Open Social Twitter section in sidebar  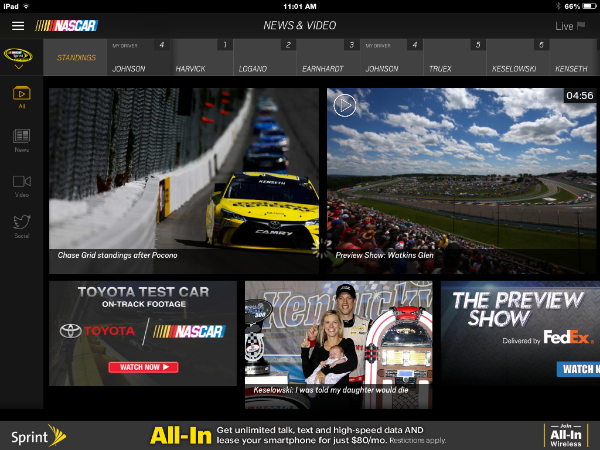(22, 227)
